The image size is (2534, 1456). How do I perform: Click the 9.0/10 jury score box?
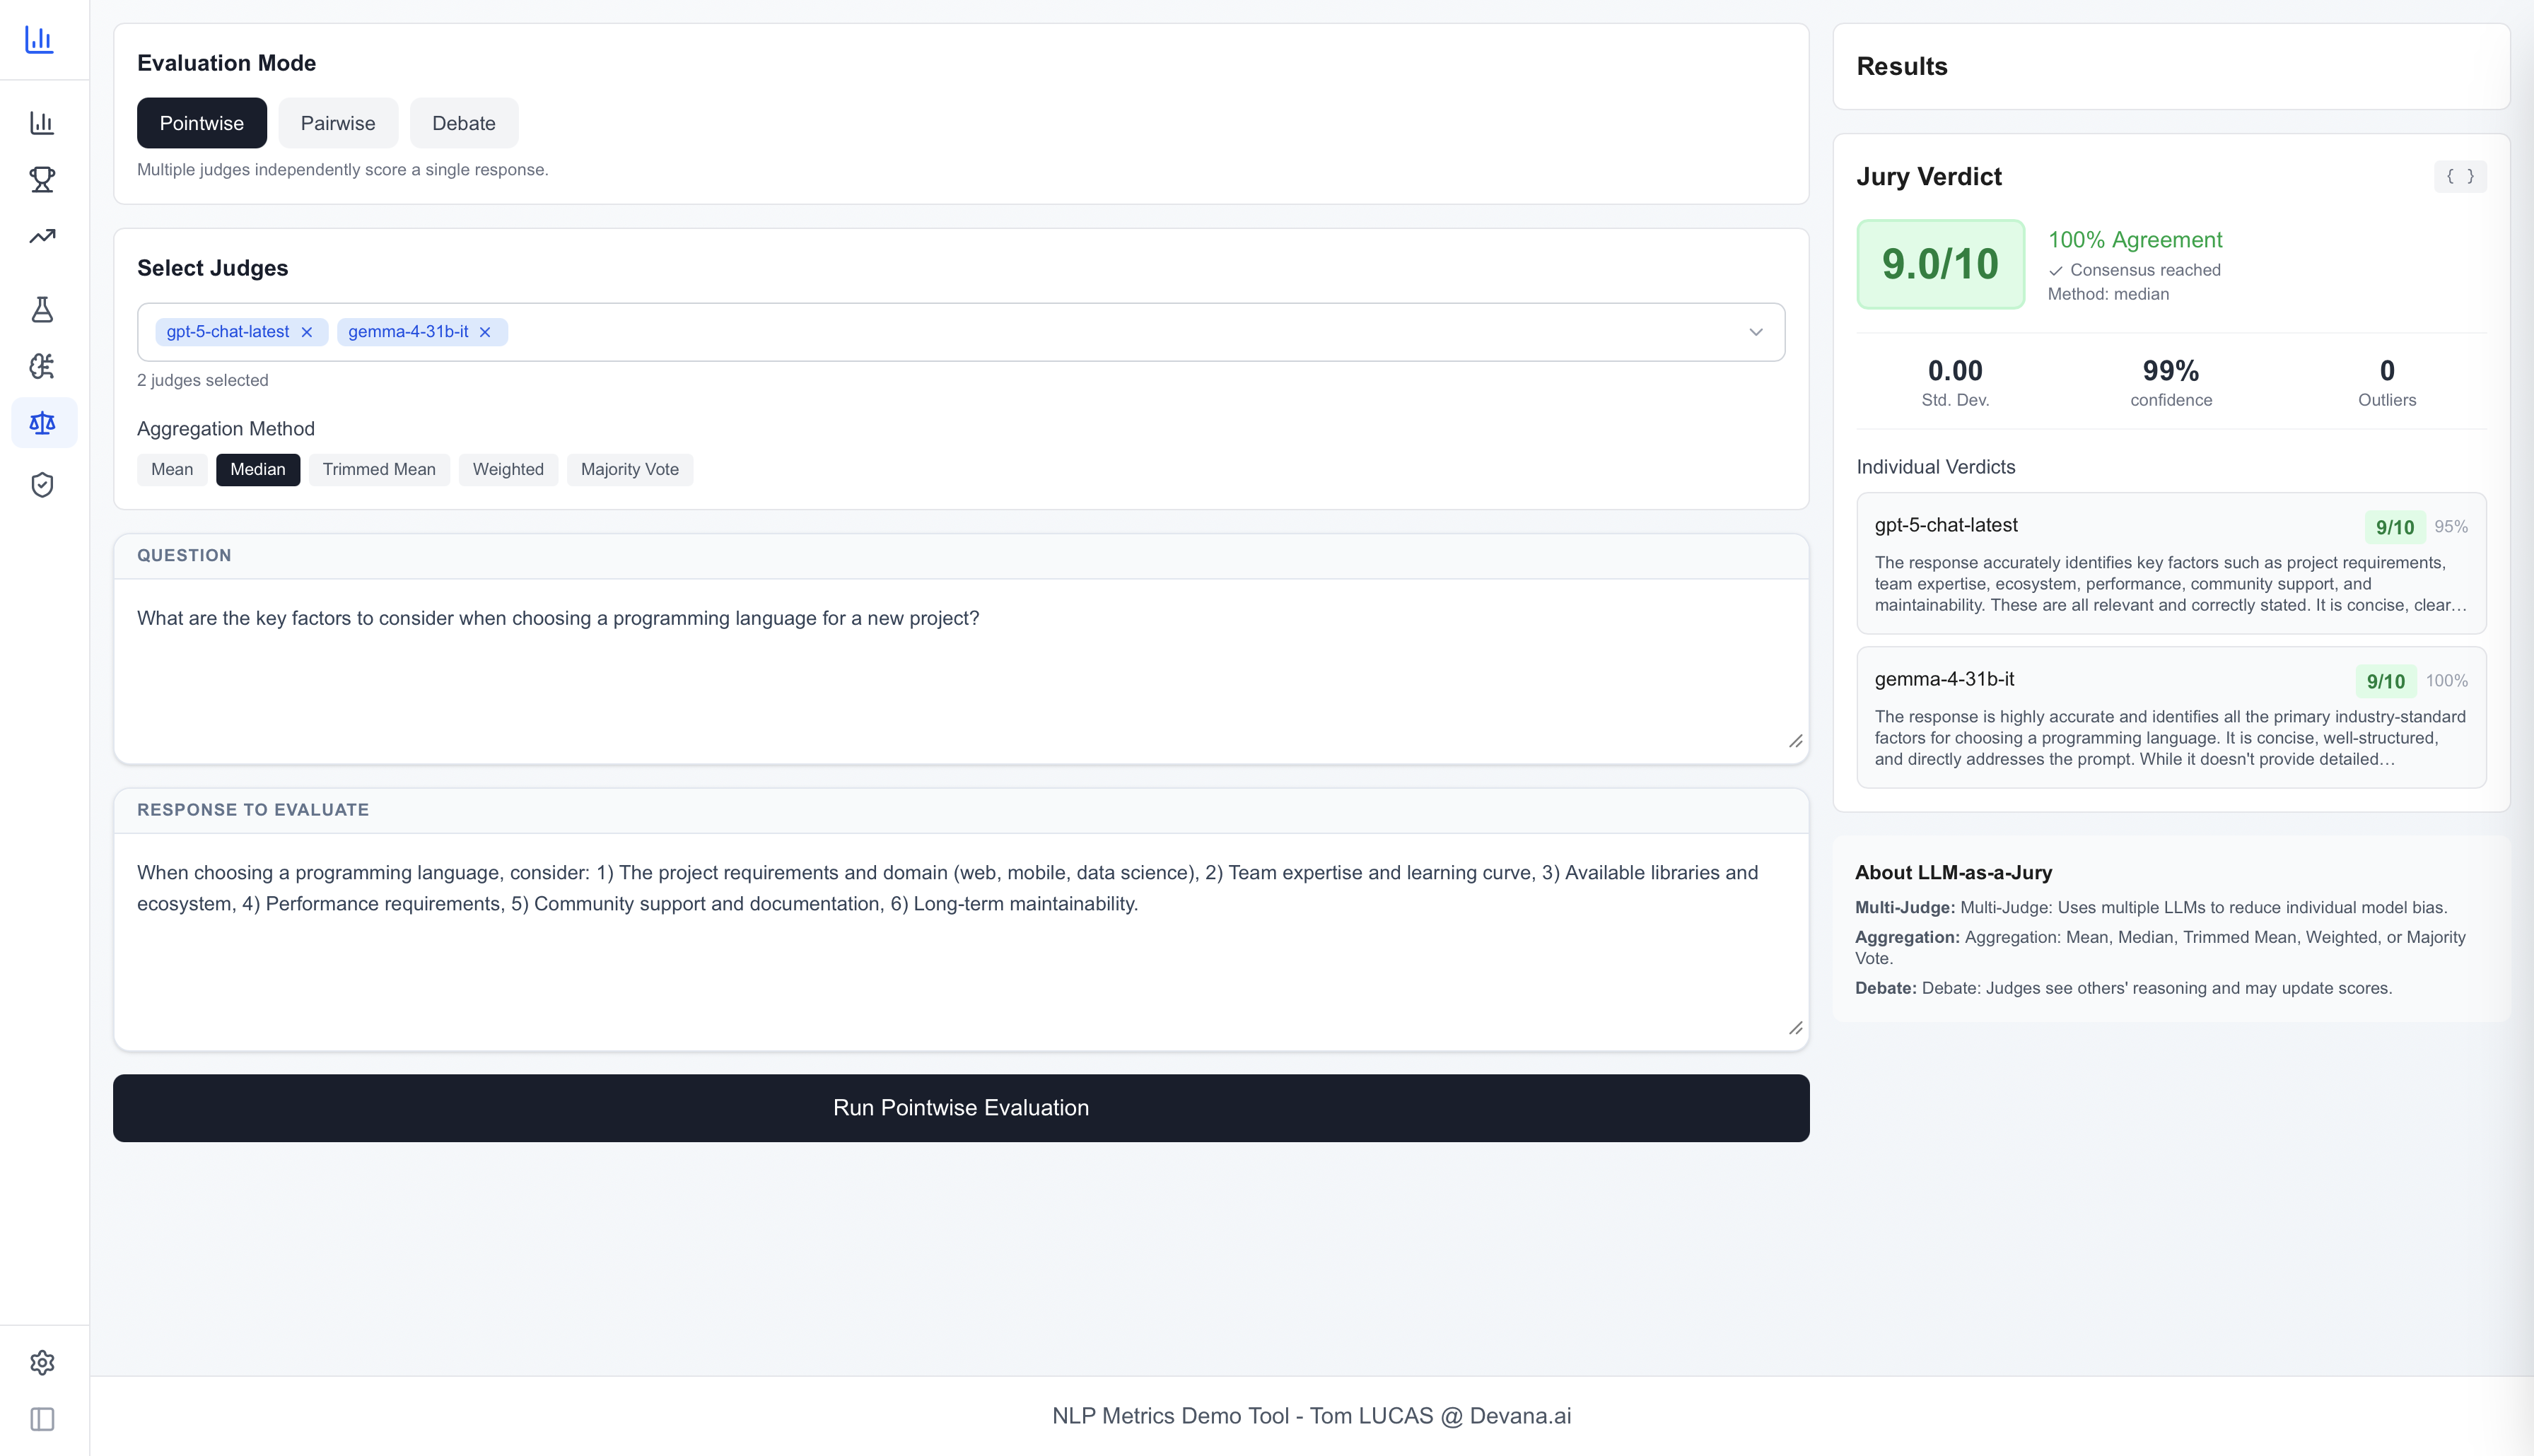[x=1940, y=264]
